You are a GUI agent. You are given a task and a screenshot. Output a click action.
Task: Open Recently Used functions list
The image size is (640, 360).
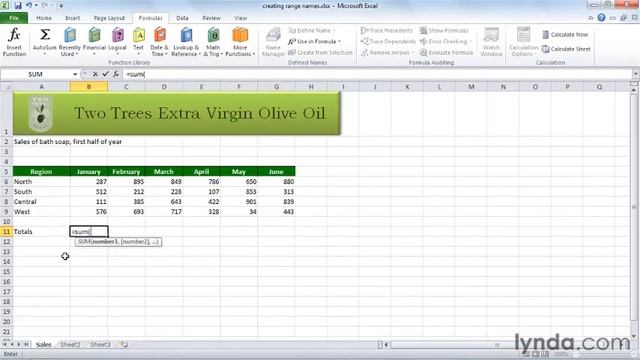click(70, 42)
